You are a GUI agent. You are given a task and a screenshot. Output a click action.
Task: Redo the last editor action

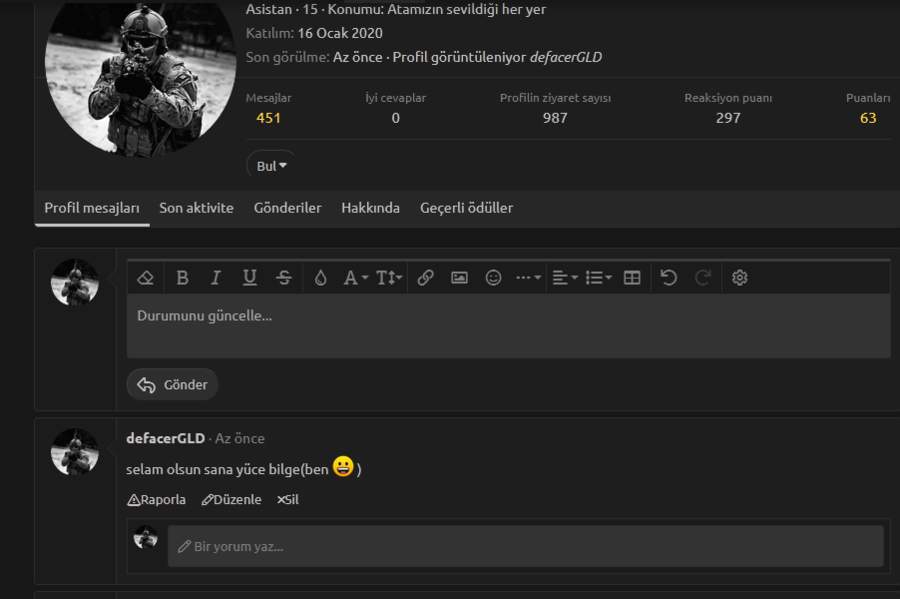[x=703, y=278]
